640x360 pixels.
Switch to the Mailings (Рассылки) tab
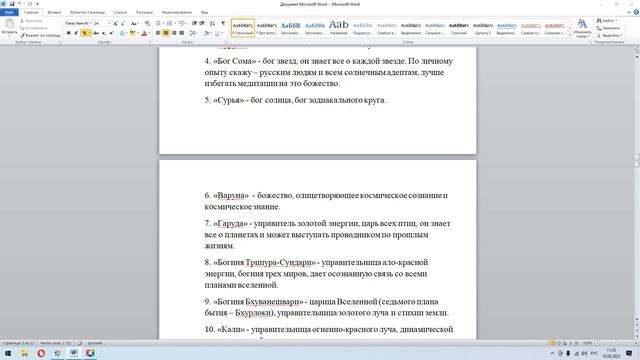click(x=144, y=13)
